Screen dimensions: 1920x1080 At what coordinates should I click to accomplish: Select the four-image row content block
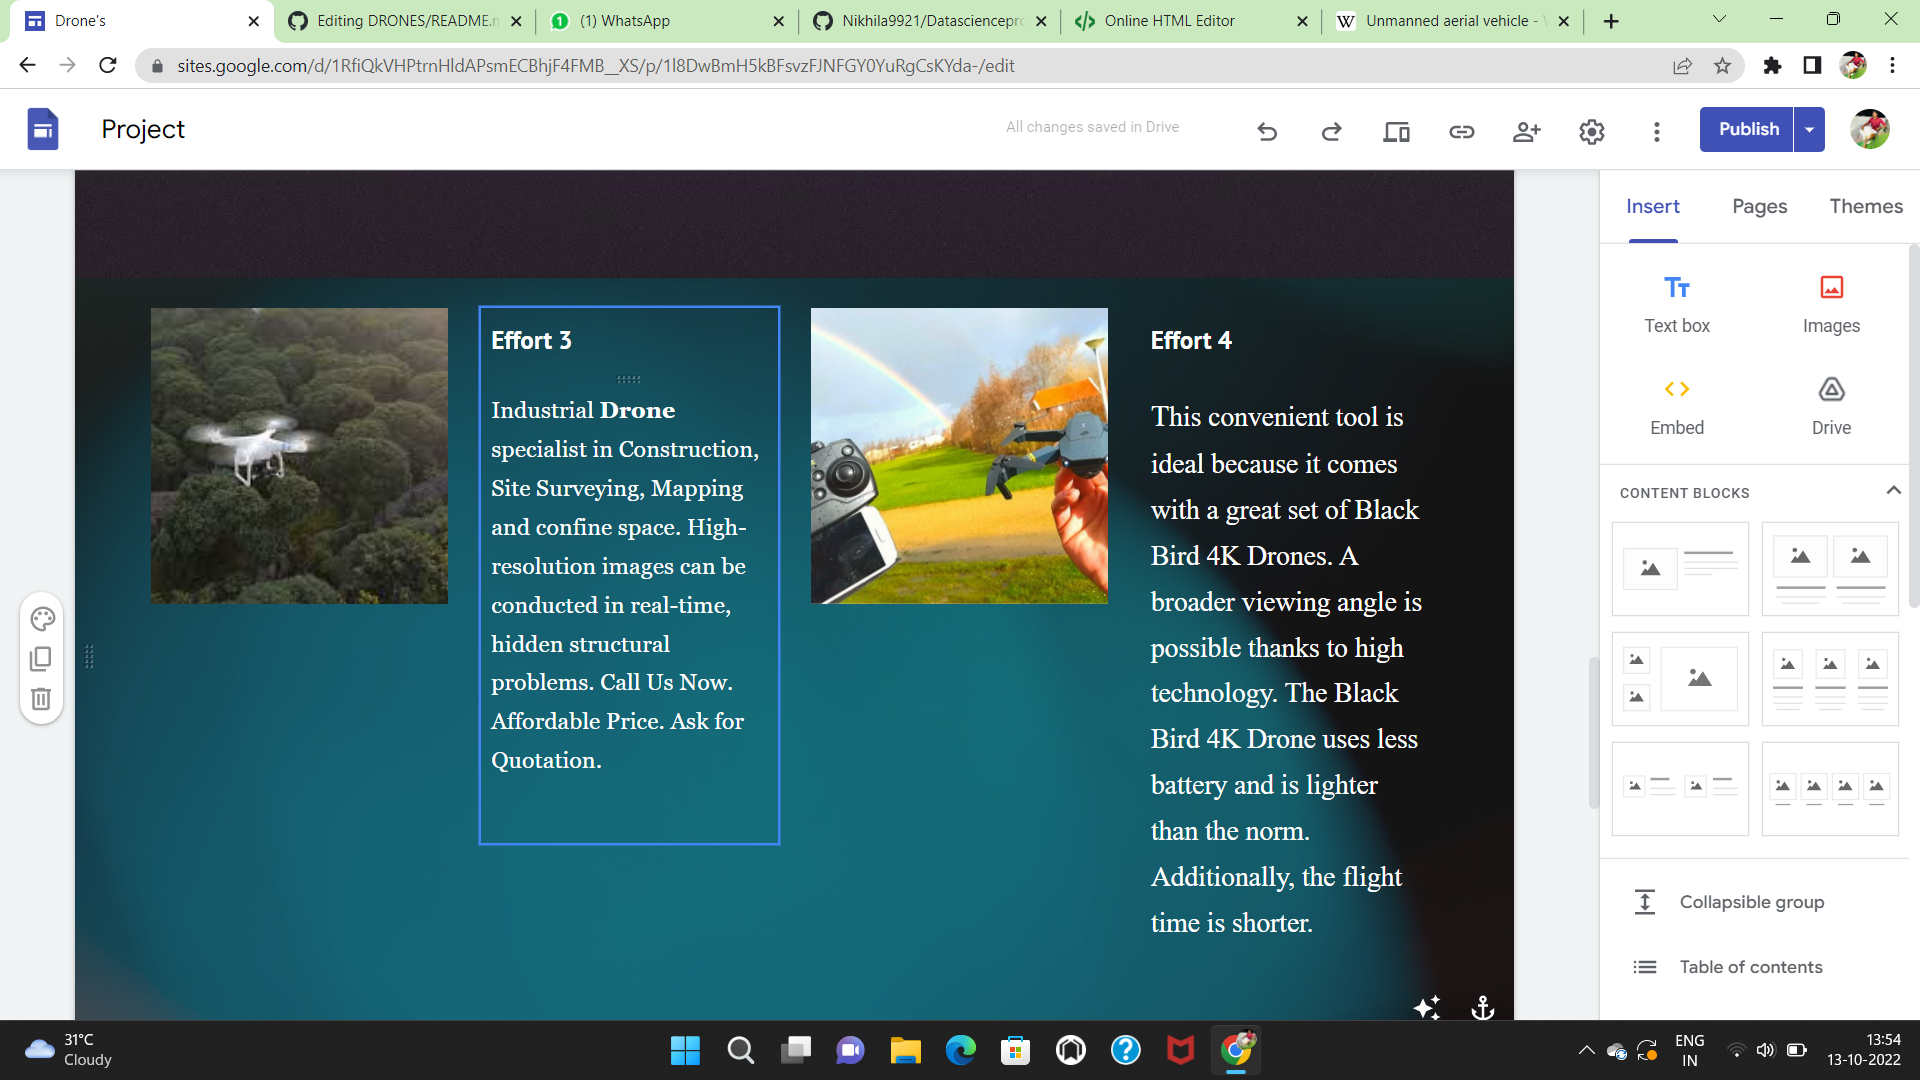coord(1830,789)
